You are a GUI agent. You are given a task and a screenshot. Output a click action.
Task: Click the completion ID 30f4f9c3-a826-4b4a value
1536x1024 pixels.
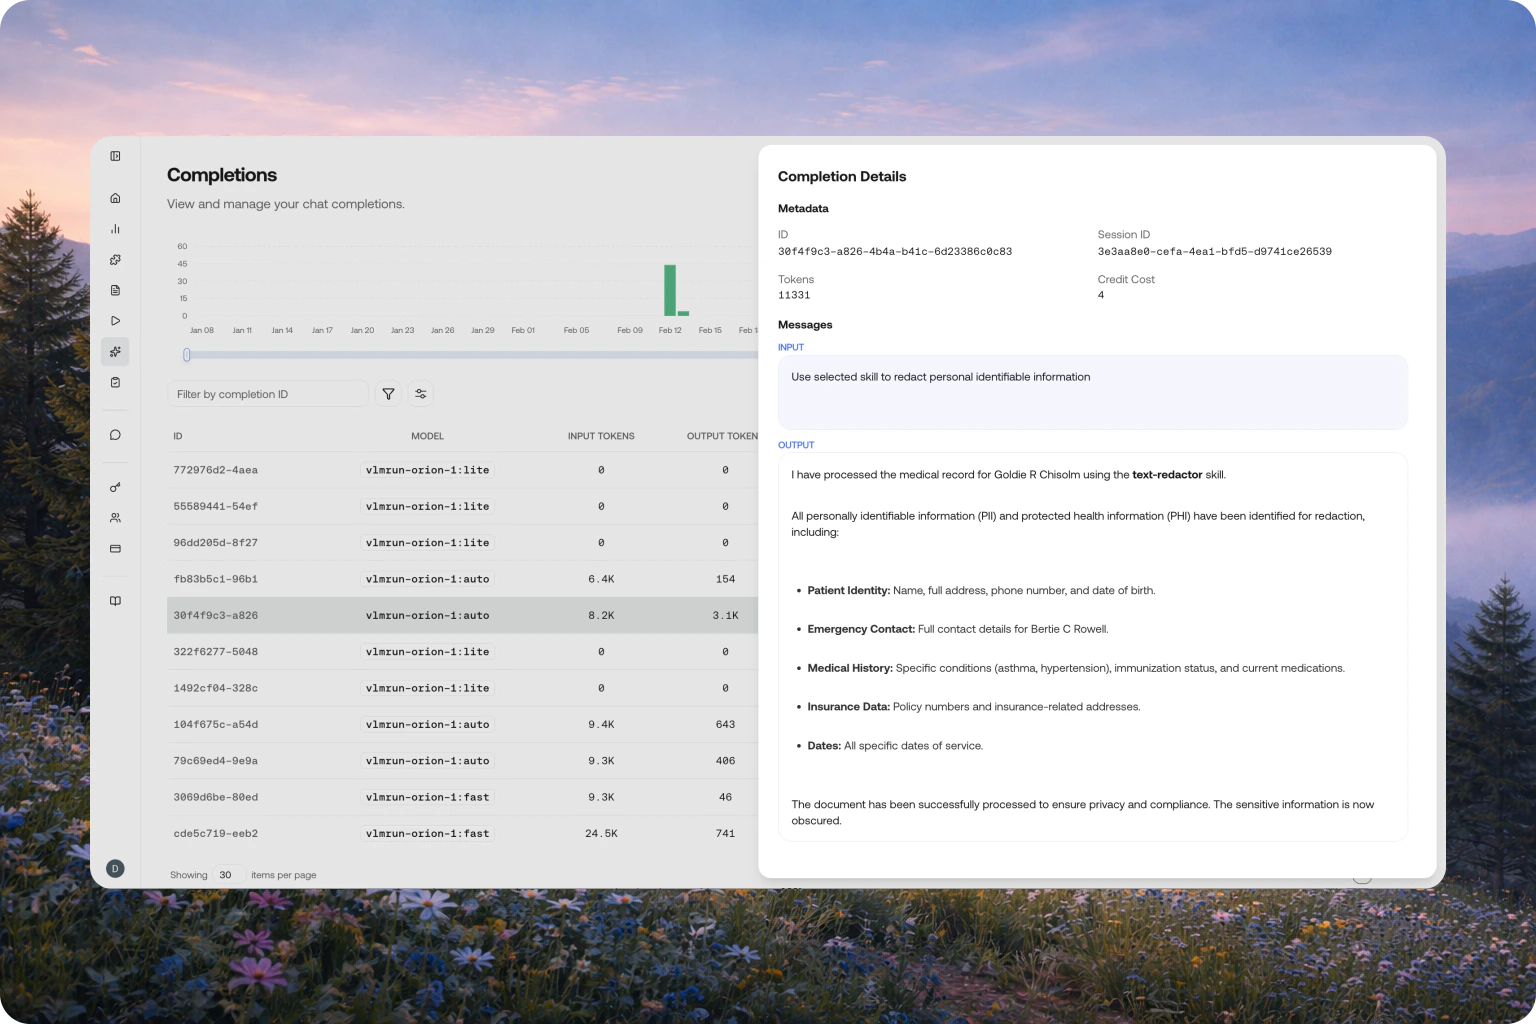(x=895, y=252)
